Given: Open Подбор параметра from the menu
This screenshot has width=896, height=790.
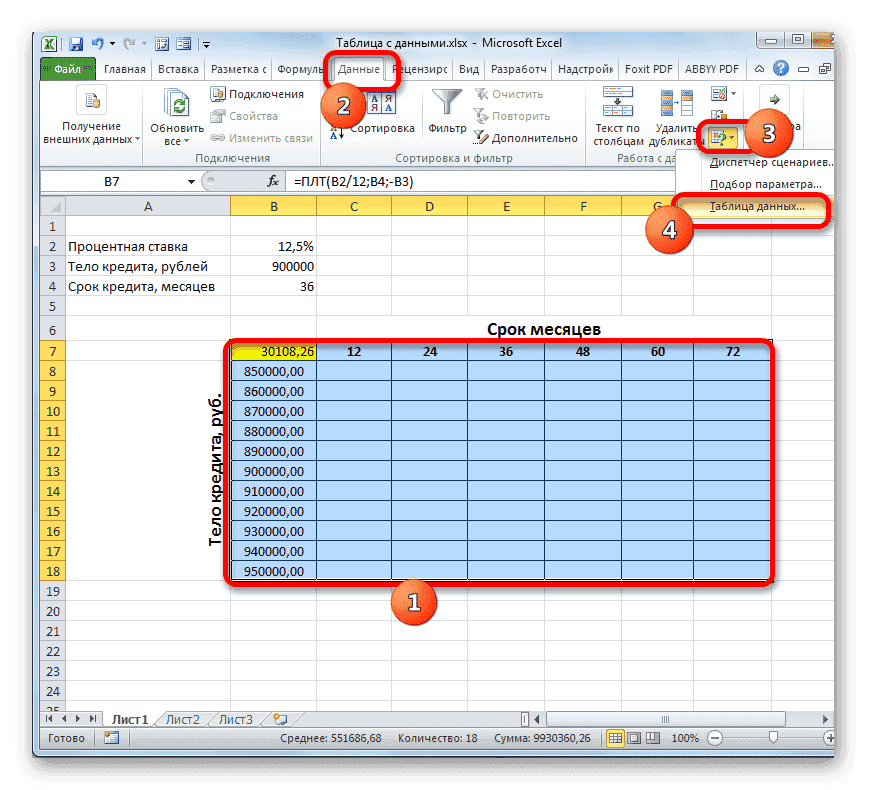Looking at the screenshot, I should point(763,186).
